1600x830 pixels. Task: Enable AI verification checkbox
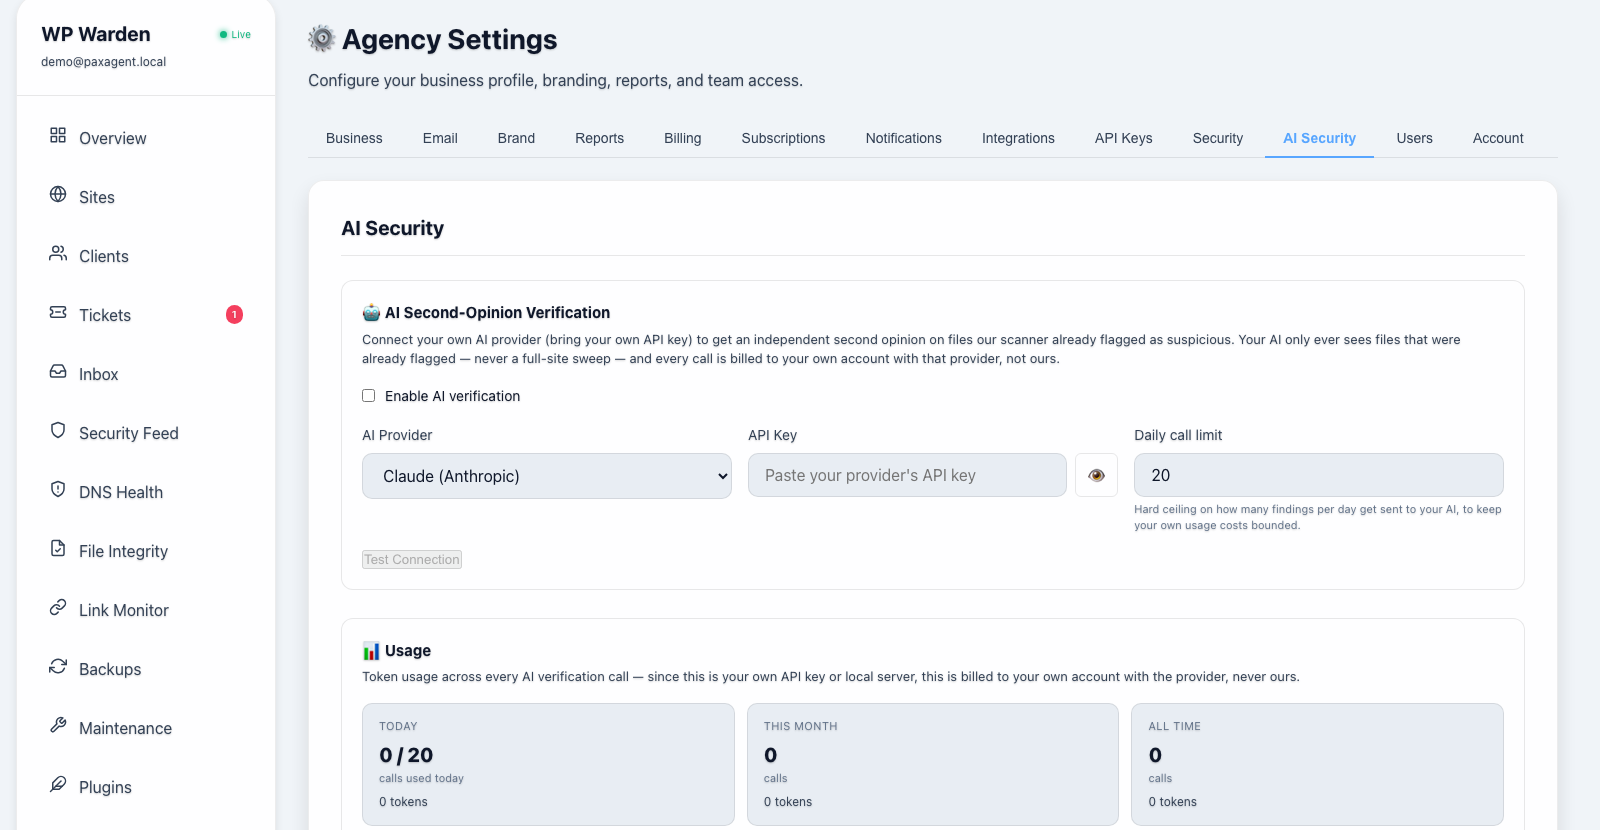(x=369, y=396)
